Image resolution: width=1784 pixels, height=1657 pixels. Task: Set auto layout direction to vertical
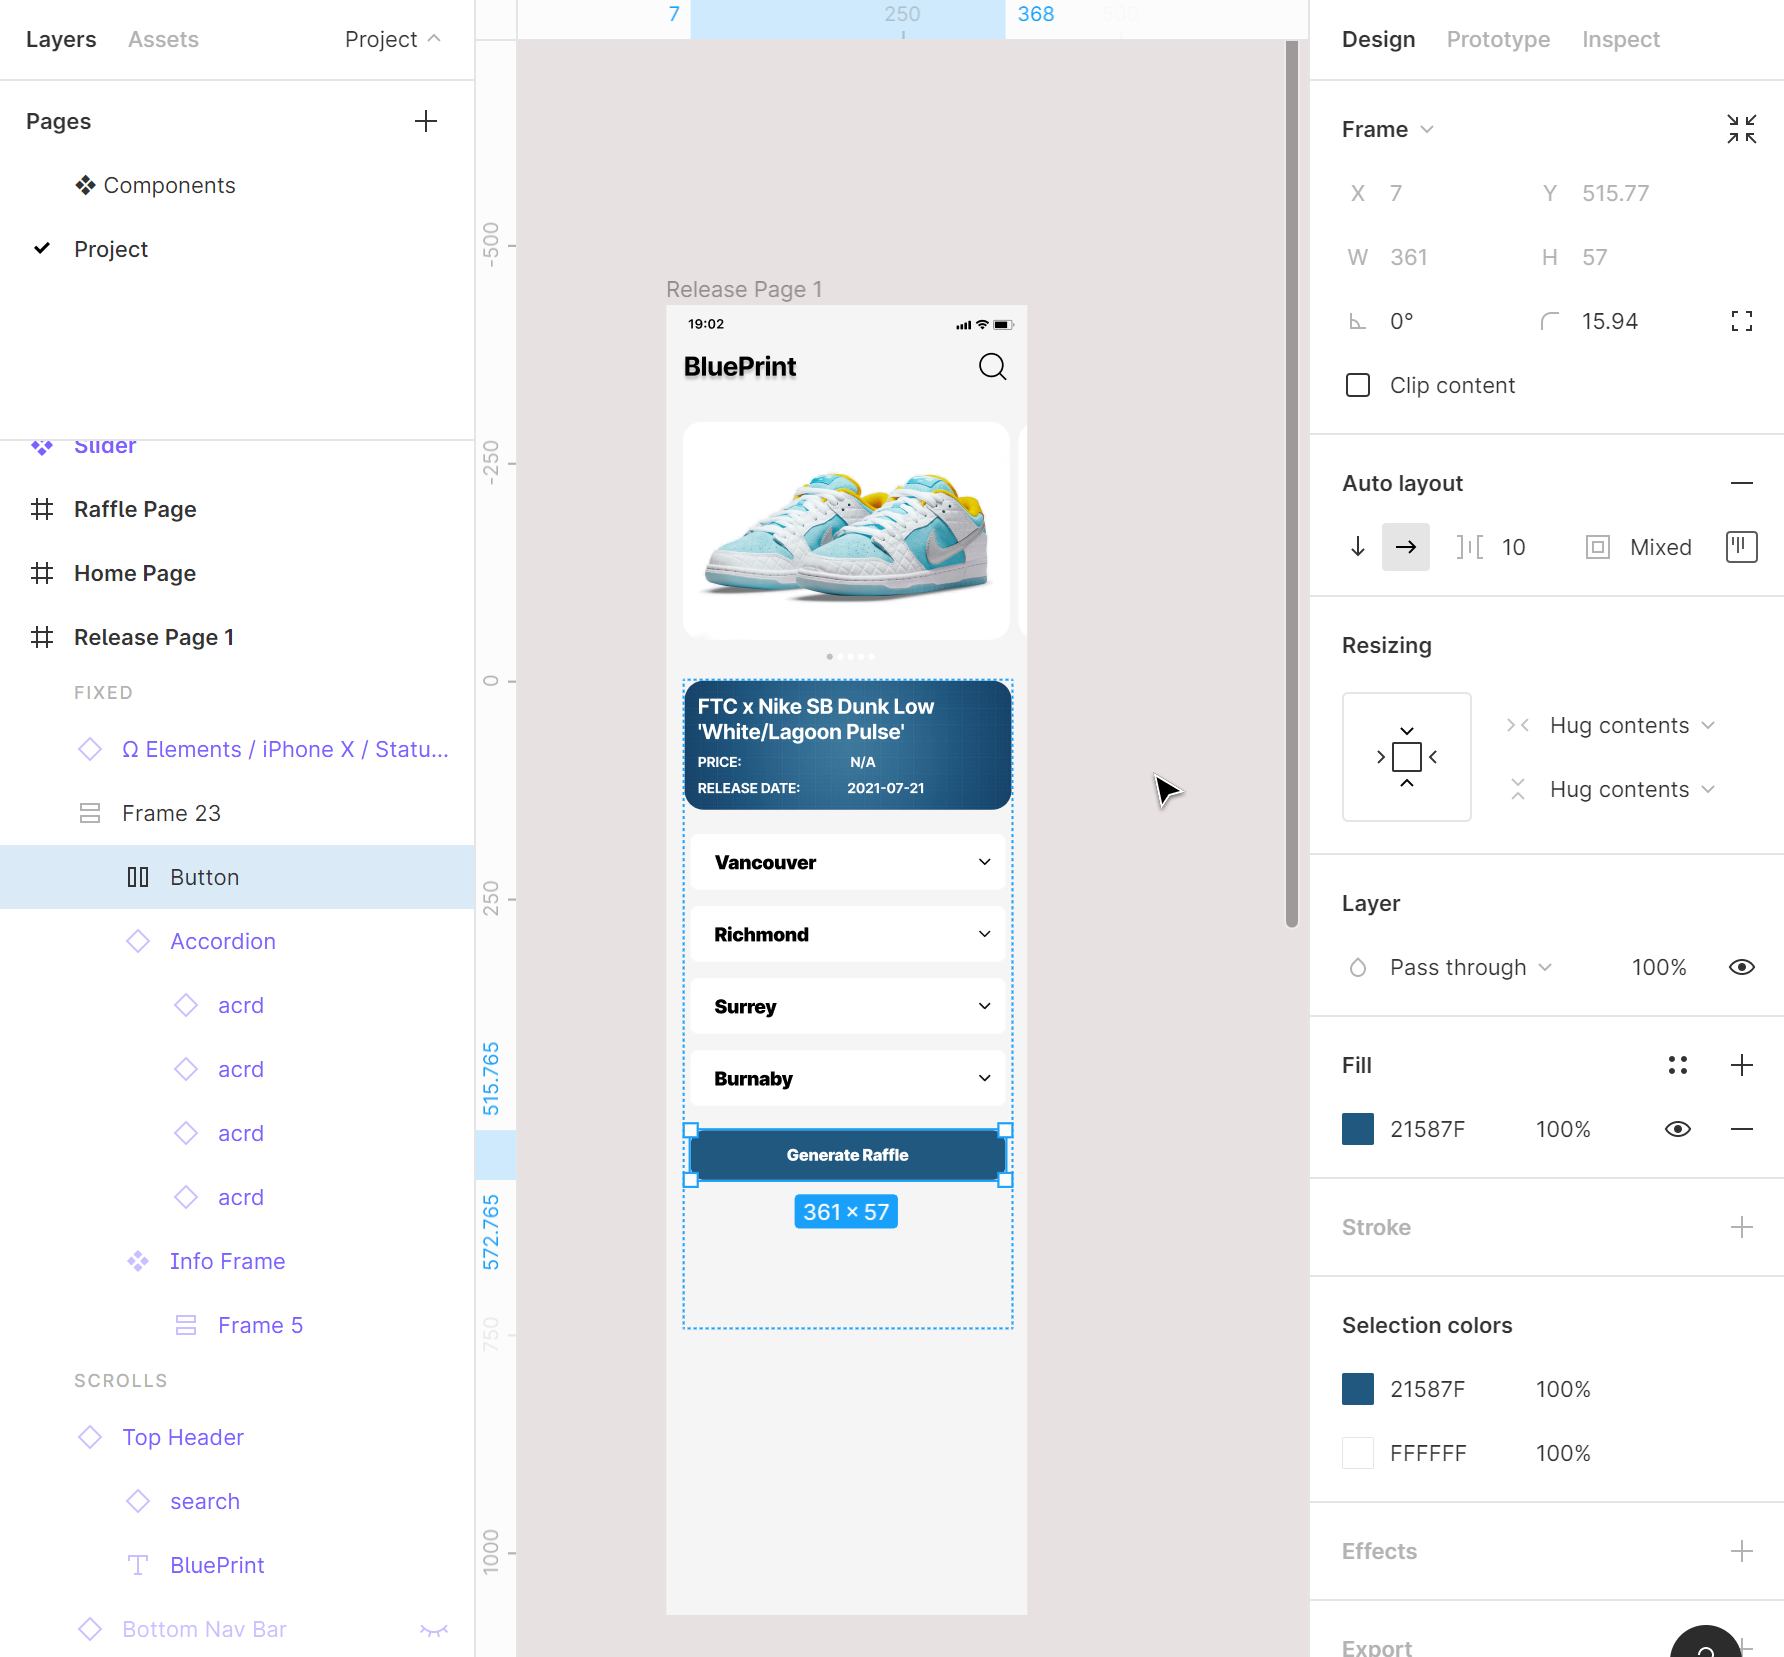click(x=1357, y=547)
